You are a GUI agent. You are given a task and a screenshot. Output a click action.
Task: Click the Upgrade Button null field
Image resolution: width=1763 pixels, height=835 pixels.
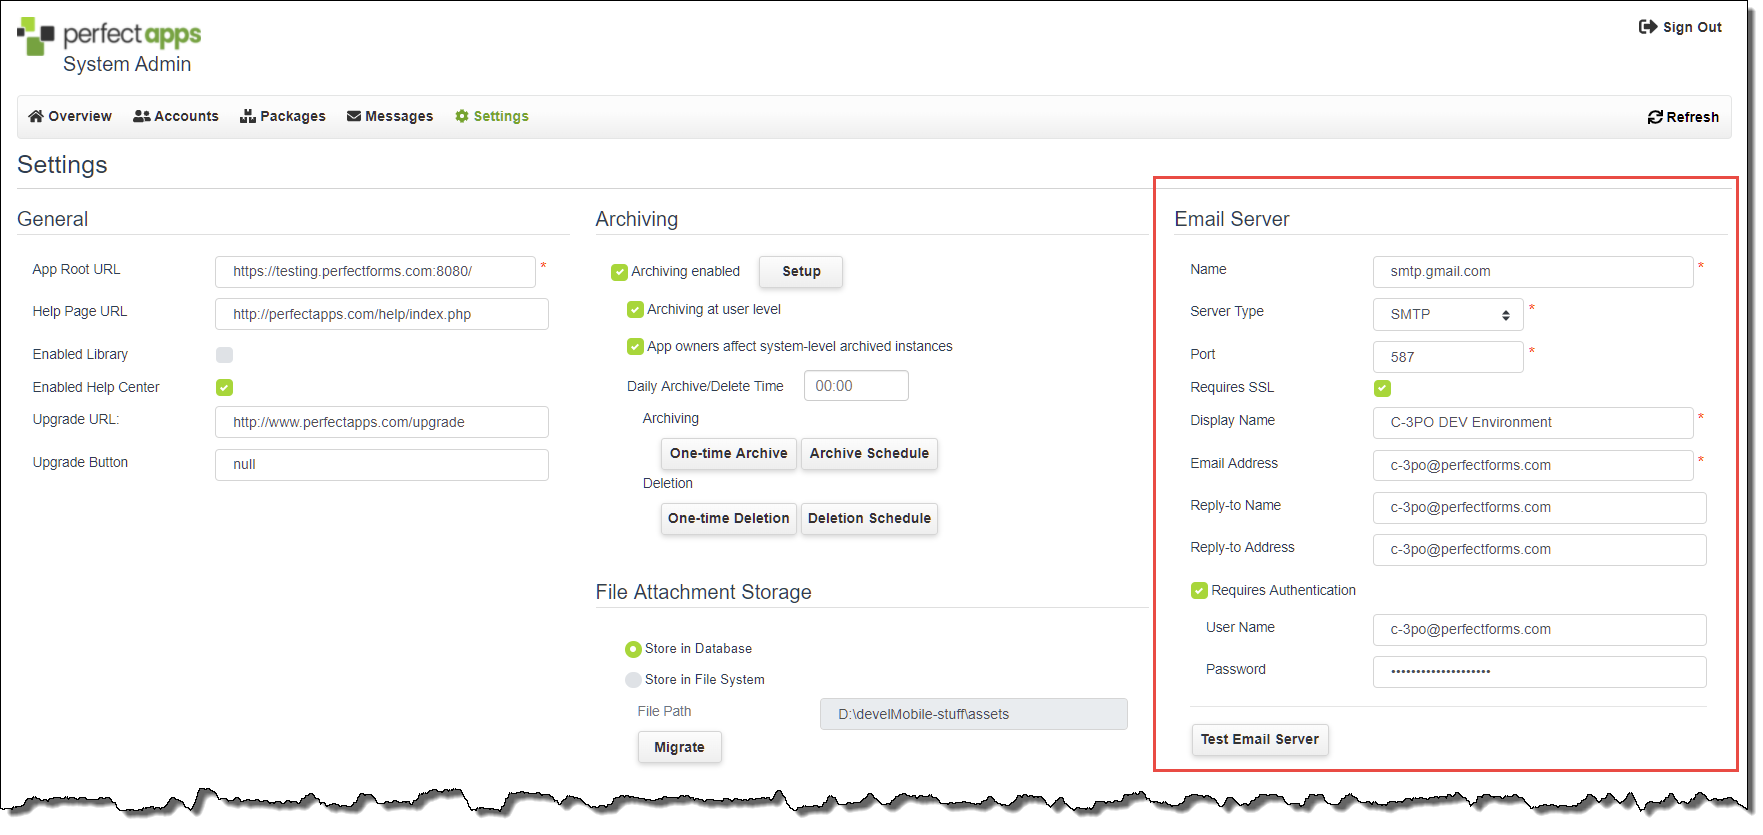click(382, 464)
